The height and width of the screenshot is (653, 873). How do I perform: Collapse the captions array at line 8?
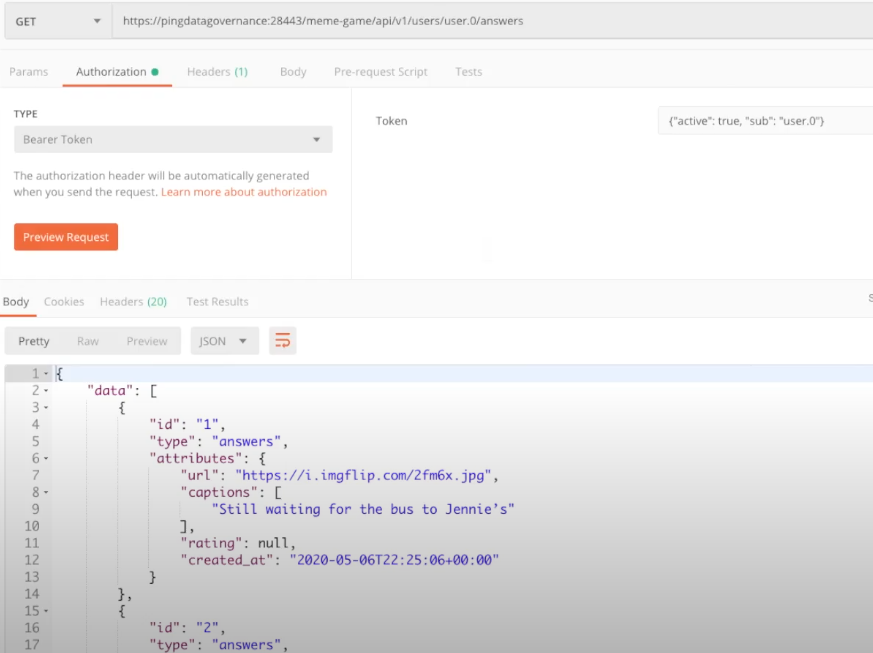tap(46, 493)
